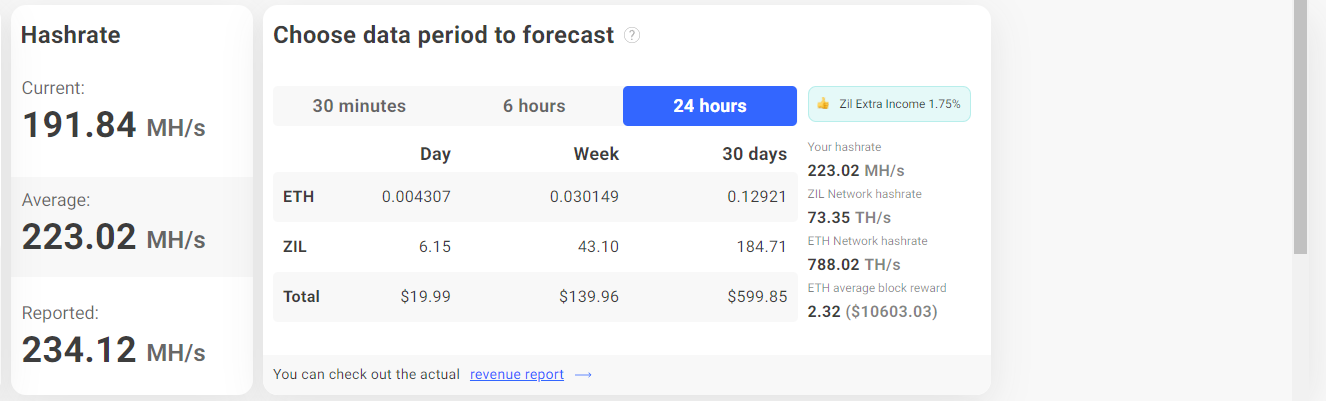
Task: Click the Zil Extra Income 1.75% text
Action: tap(899, 104)
